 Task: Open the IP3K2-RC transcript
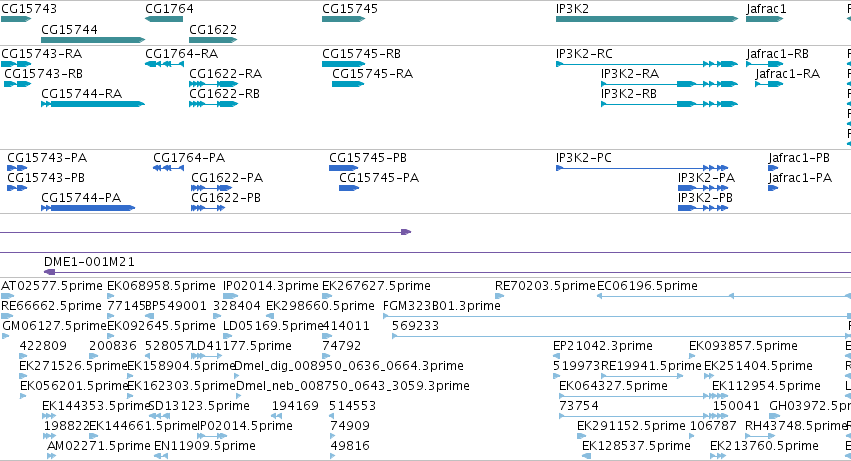click(647, 64)
